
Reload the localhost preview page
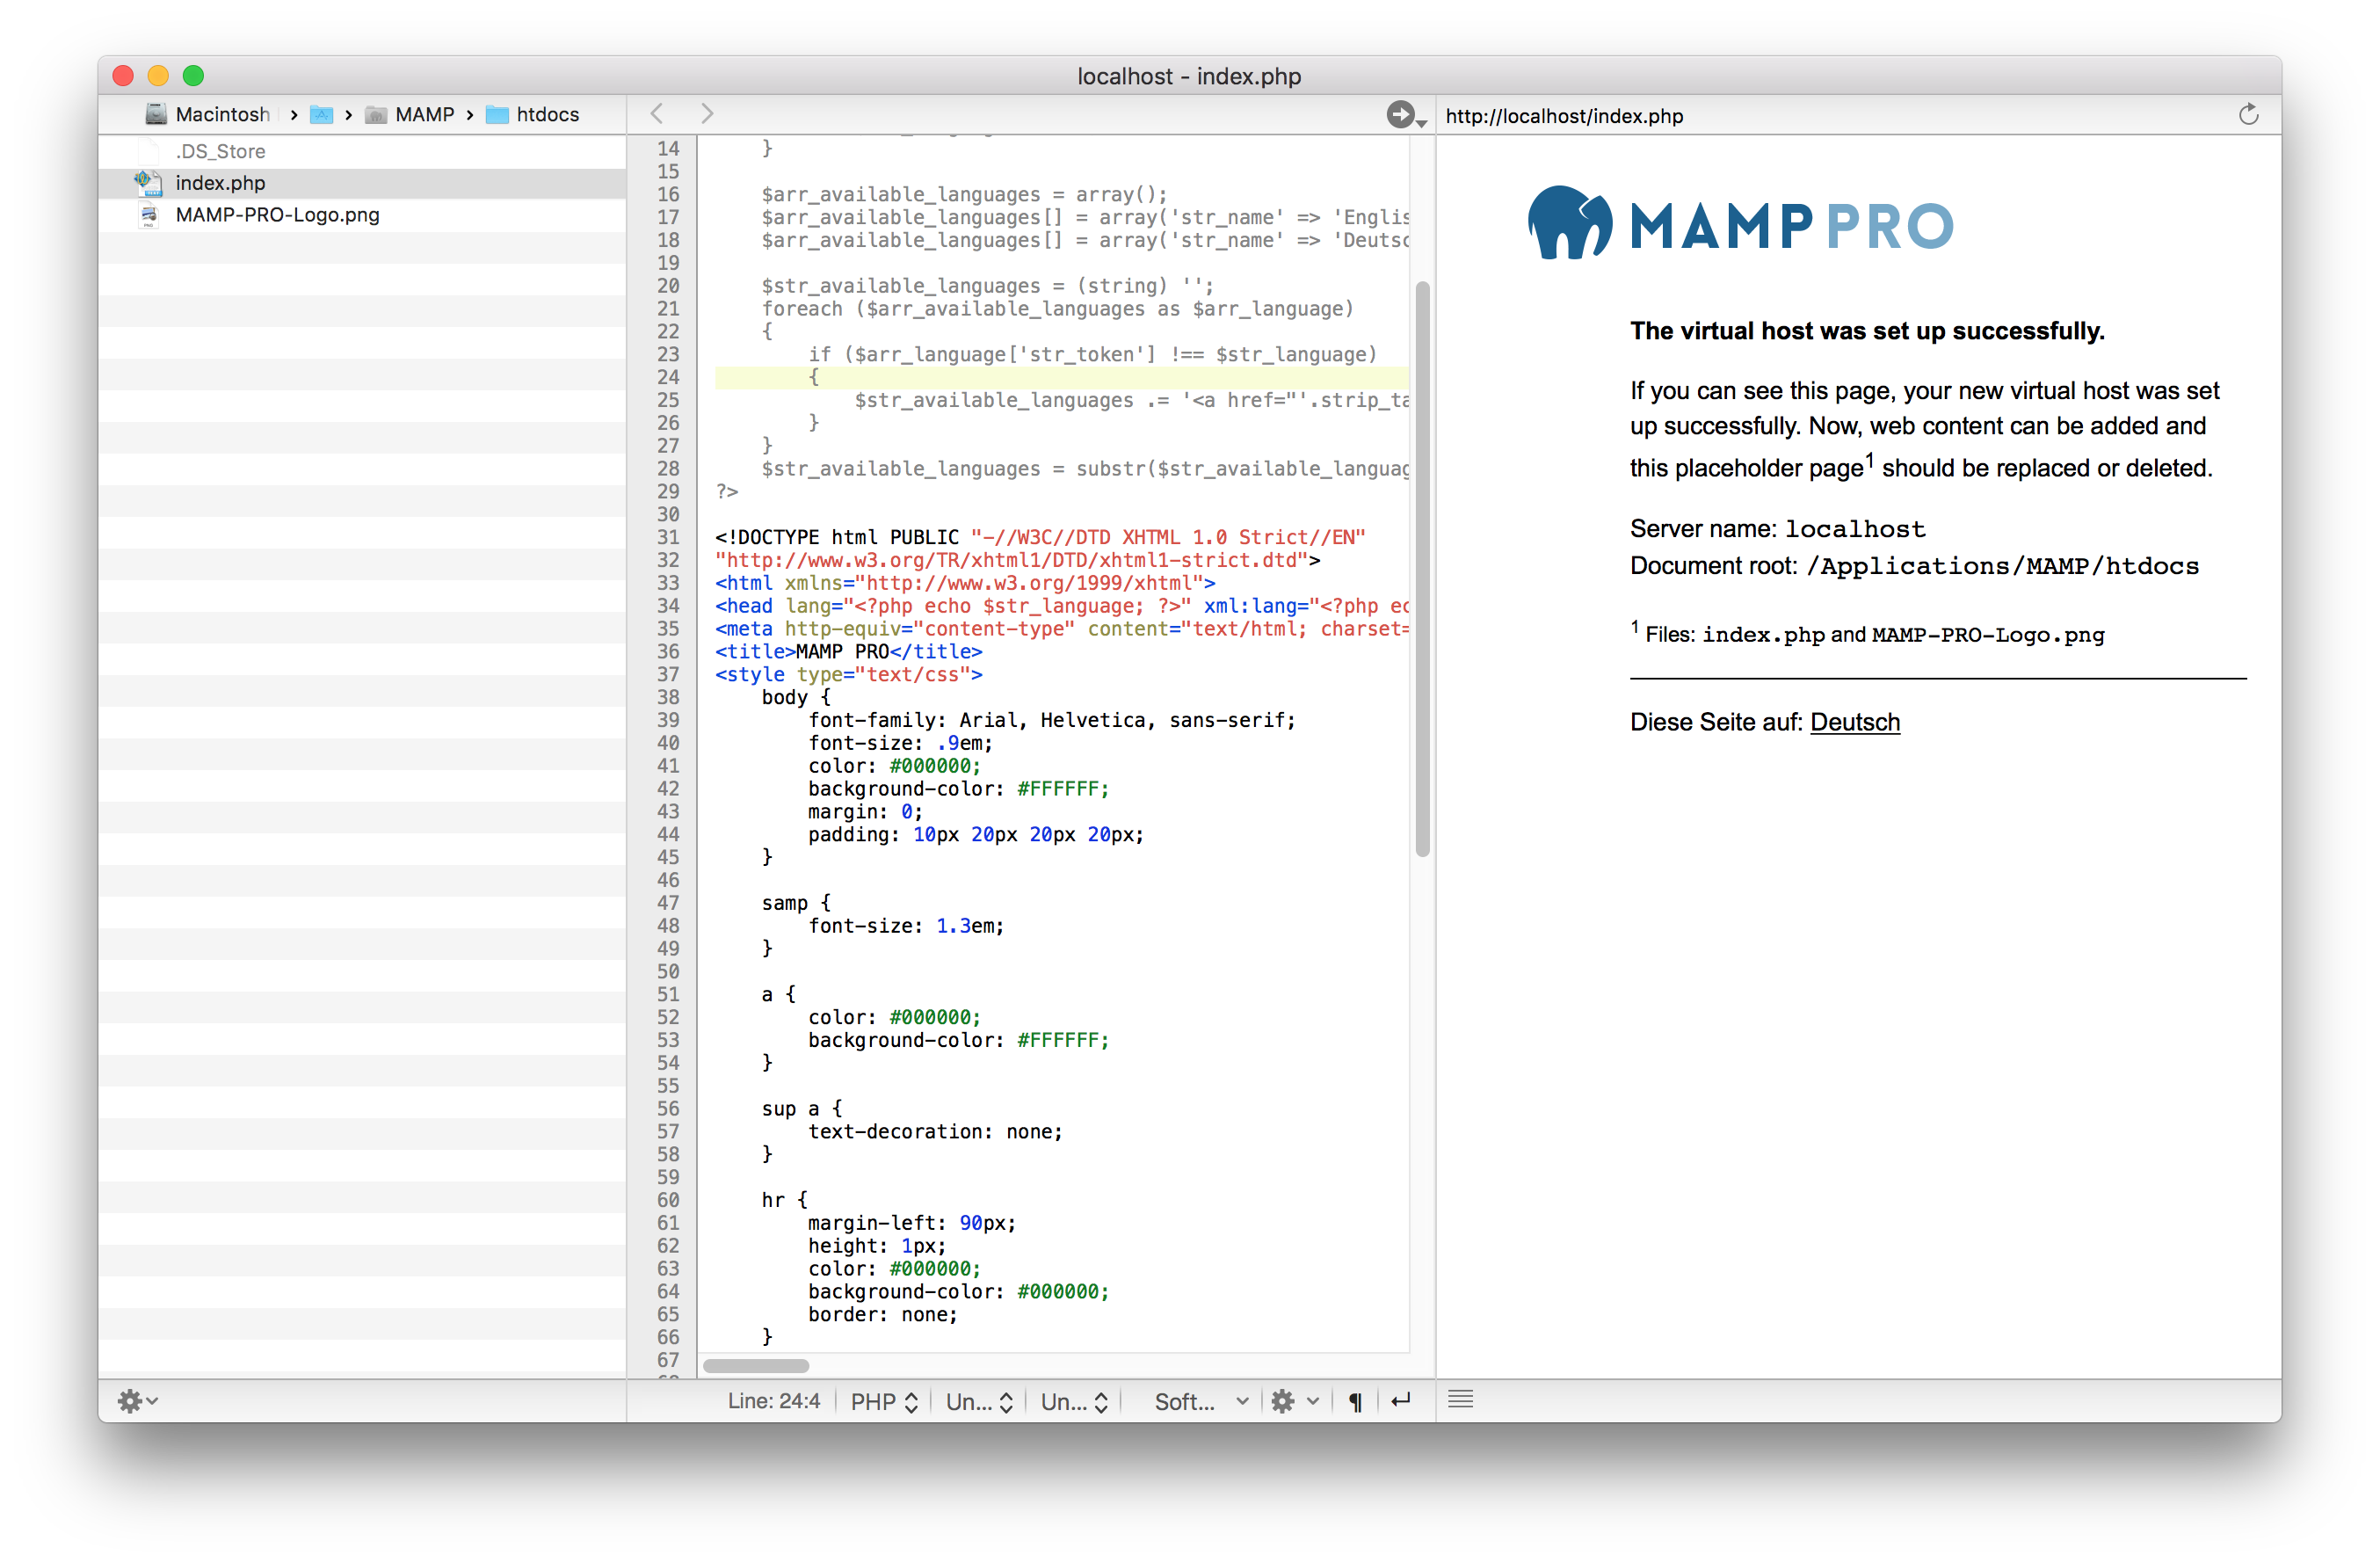(2249, 115)
